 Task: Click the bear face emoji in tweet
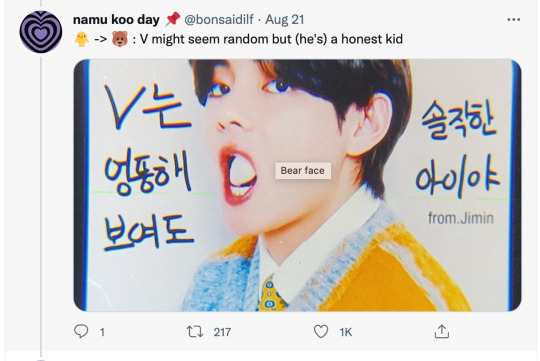tap(120, 39)
